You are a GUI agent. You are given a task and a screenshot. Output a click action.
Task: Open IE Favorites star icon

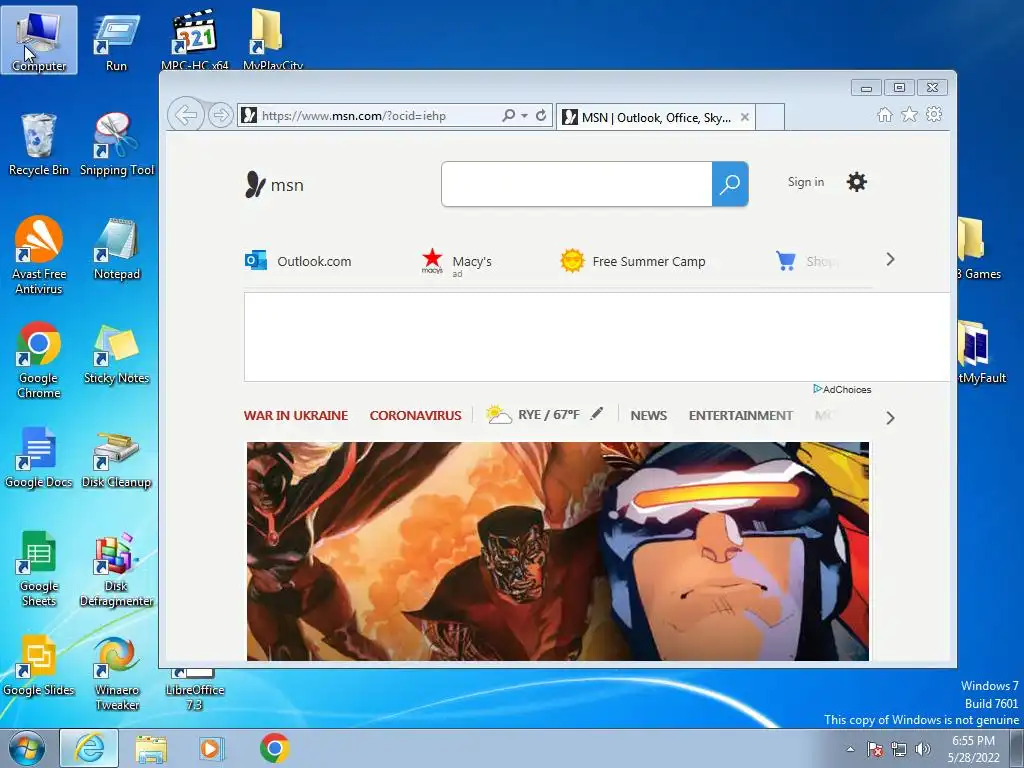[909, 115]
